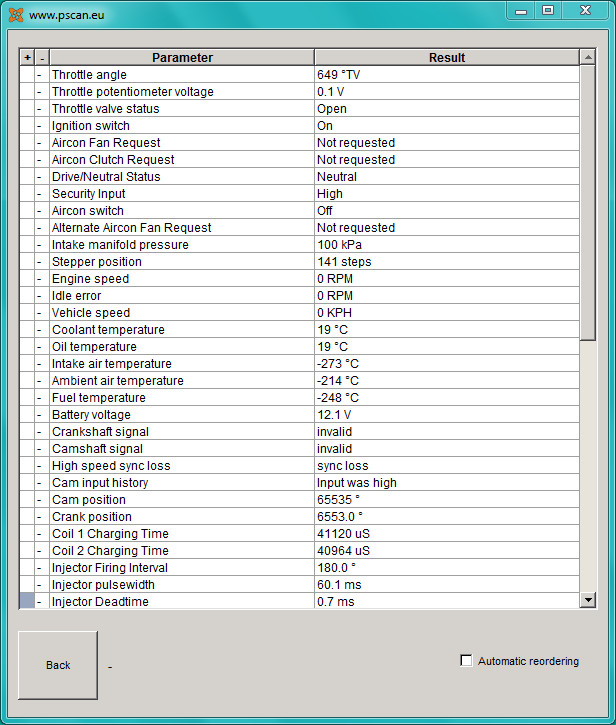Click the 649 °TV result value
This screenshot has height=725, width=616.
coord(447,74)
